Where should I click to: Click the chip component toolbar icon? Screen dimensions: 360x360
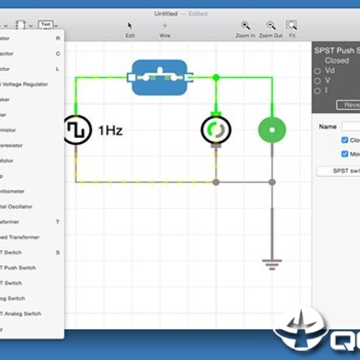20,25
